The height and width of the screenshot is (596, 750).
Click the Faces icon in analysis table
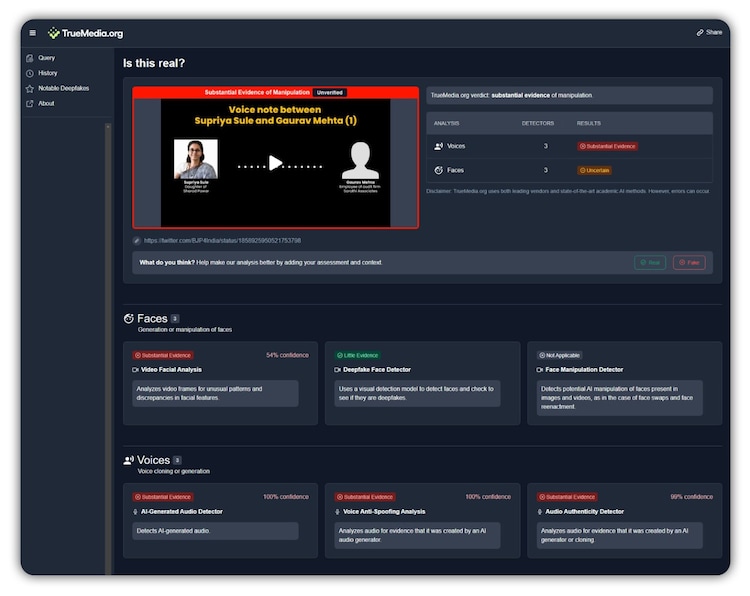pos(438,170)
